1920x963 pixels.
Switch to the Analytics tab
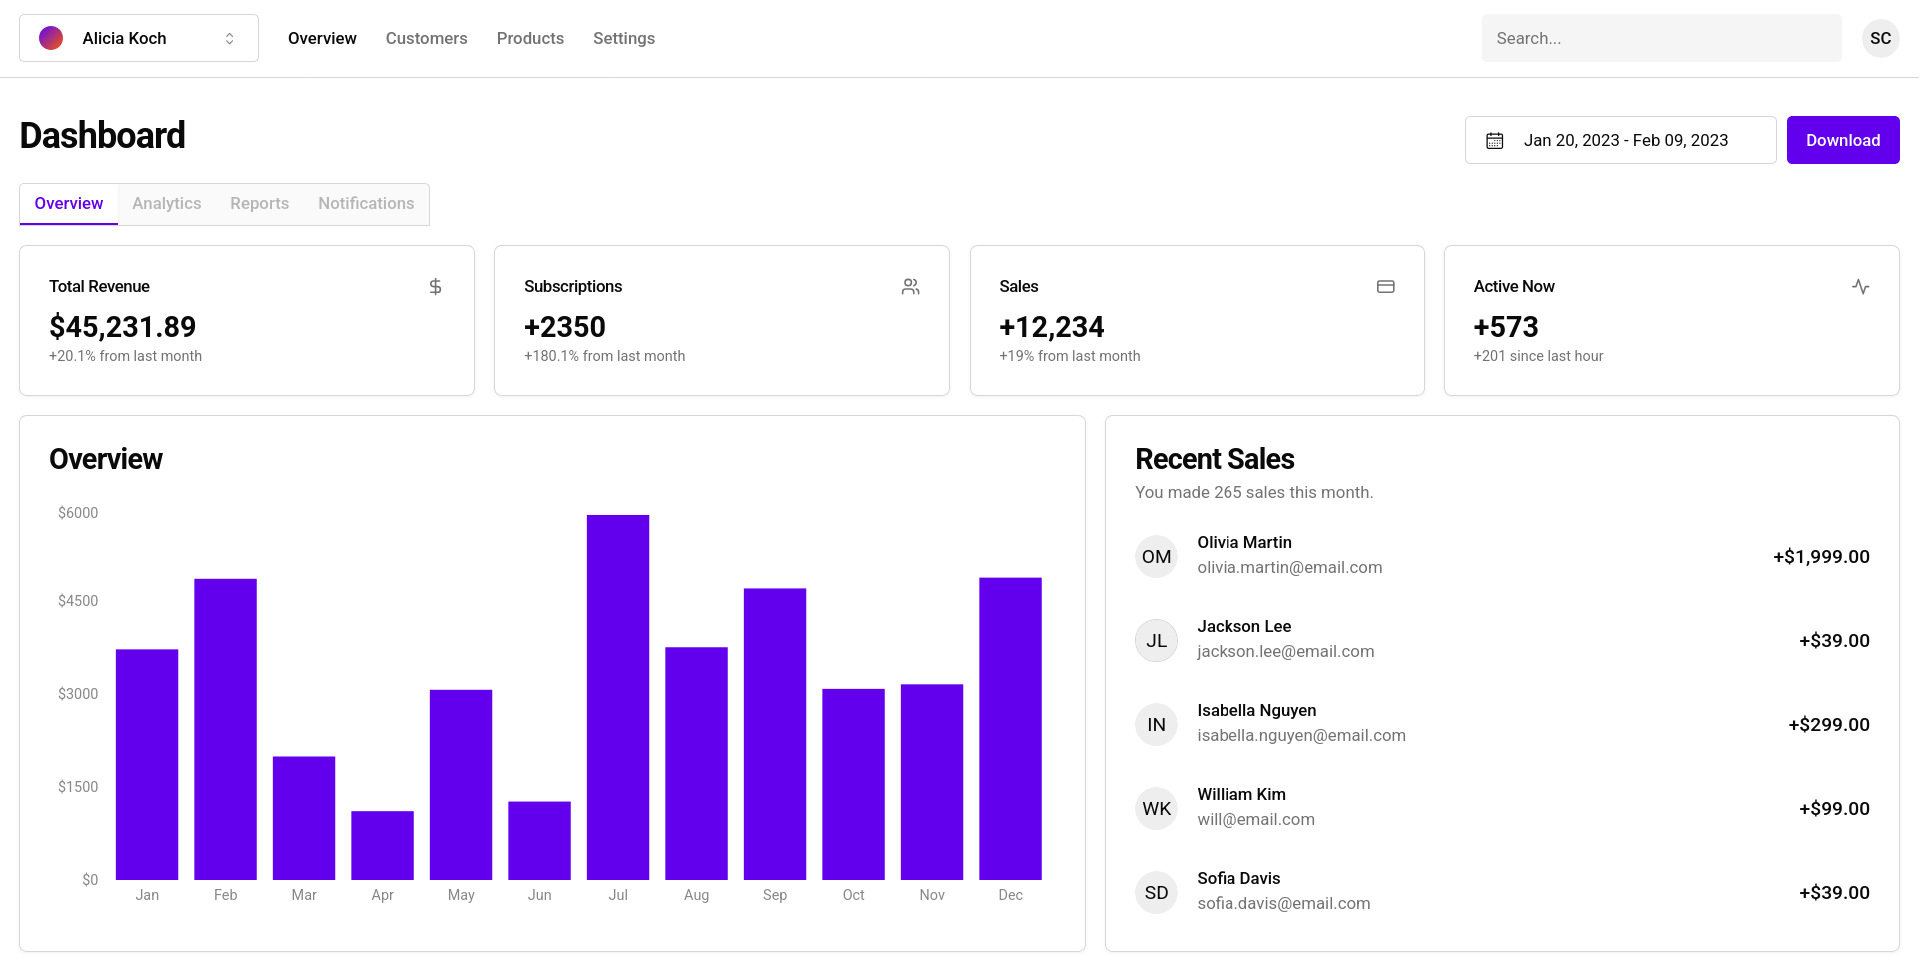pos(167,204)
